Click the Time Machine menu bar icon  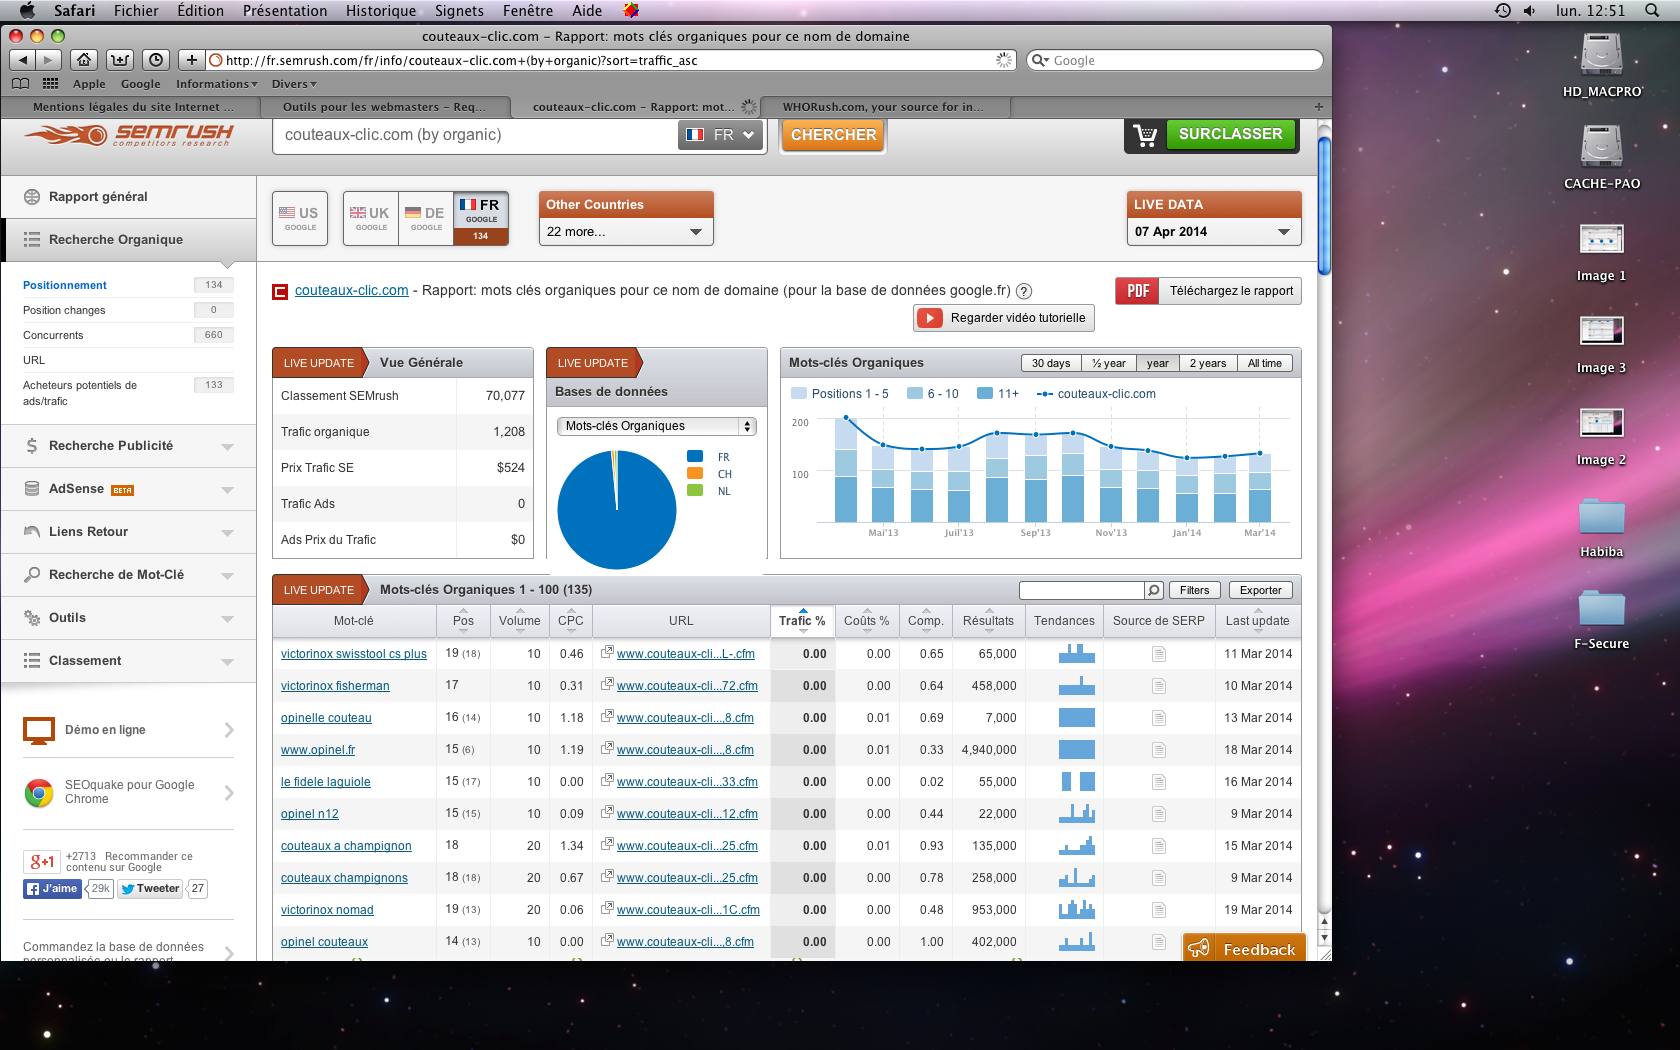[1503, 10]
